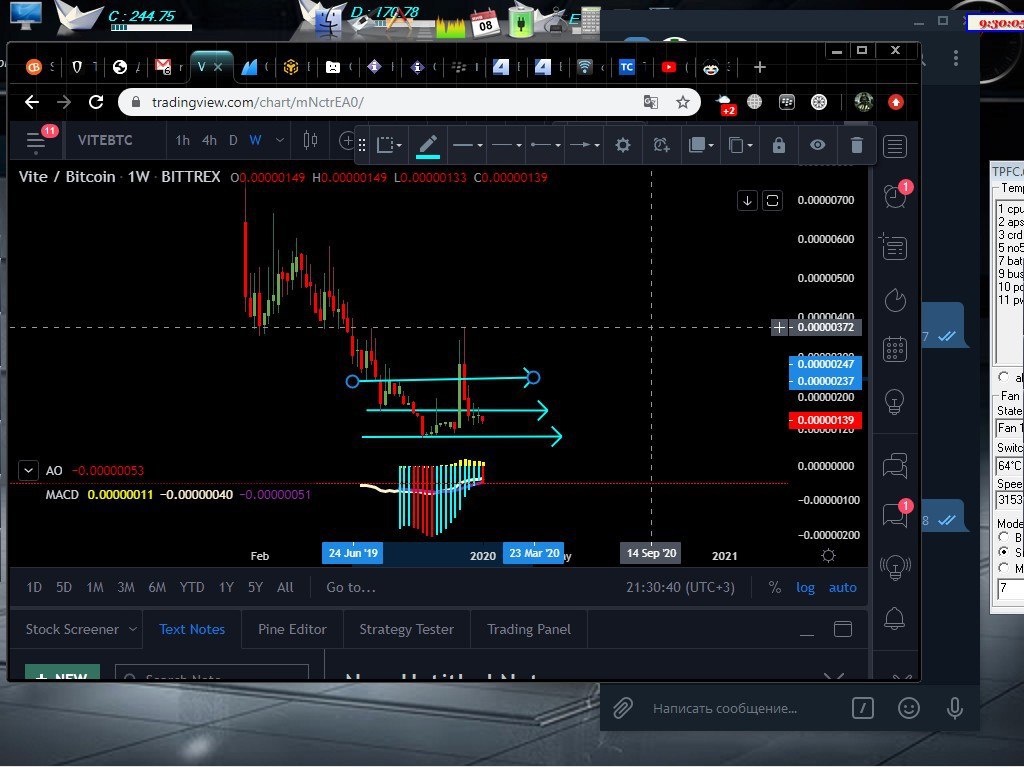Screen dimensions: 1024x768
Task: Select the drawing template tool in floating toolbar
Action: pos(389,145)
